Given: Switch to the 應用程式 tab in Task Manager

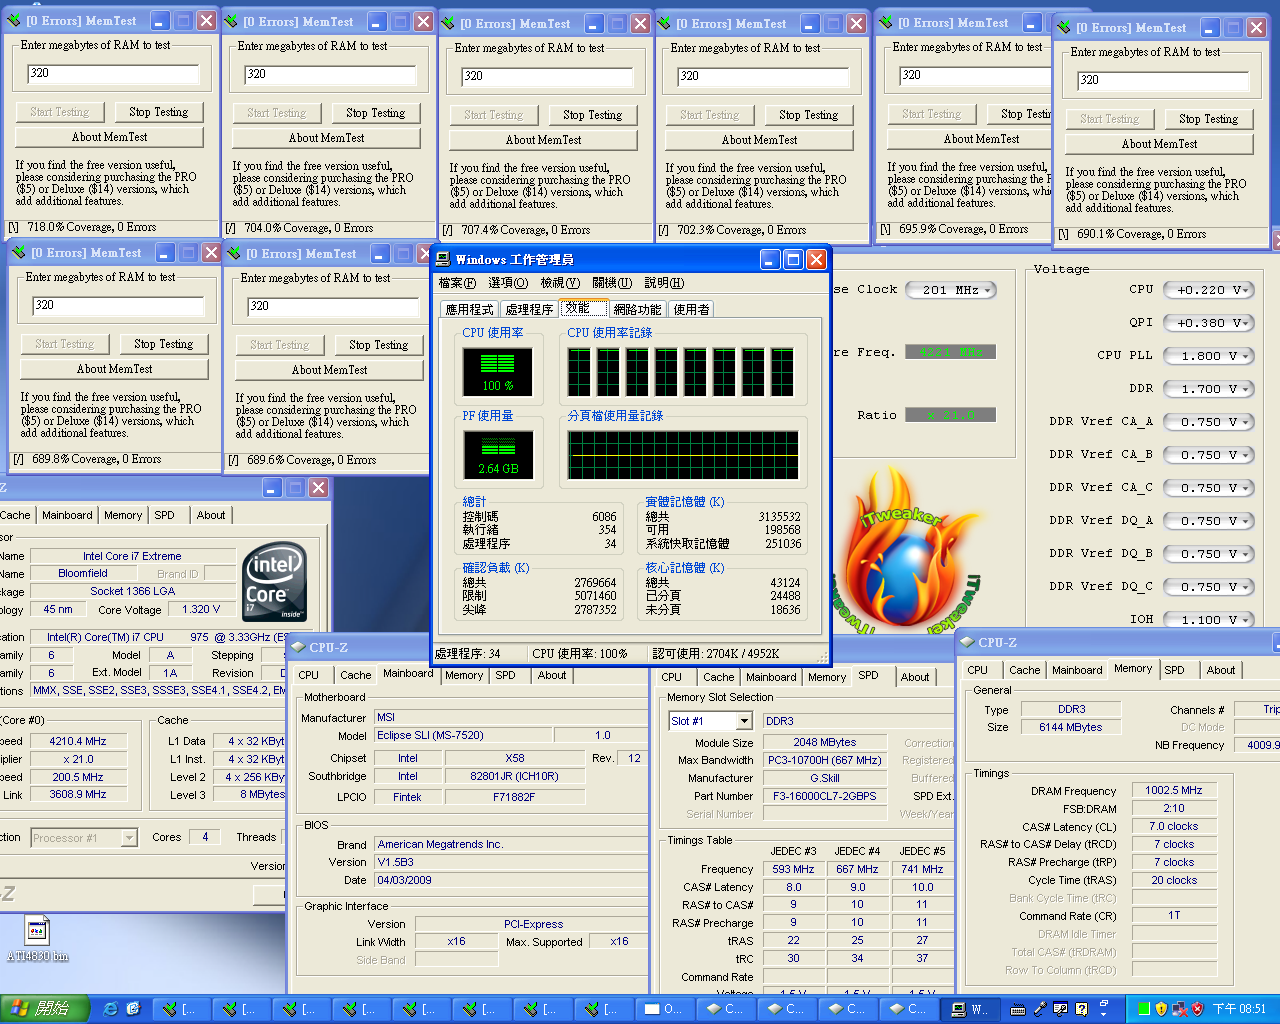Looking at the screenshot, I should pos(469,309).
